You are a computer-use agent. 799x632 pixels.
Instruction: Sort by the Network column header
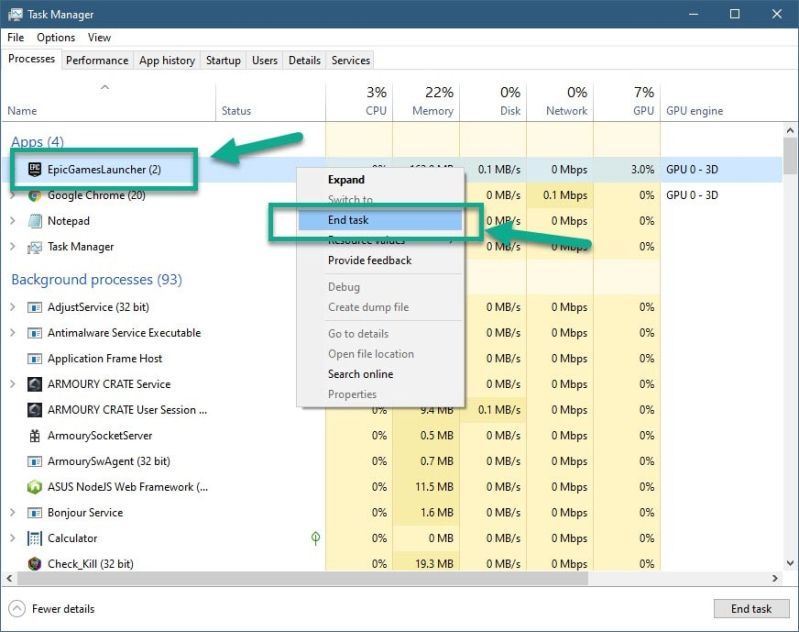click(560, 100)
